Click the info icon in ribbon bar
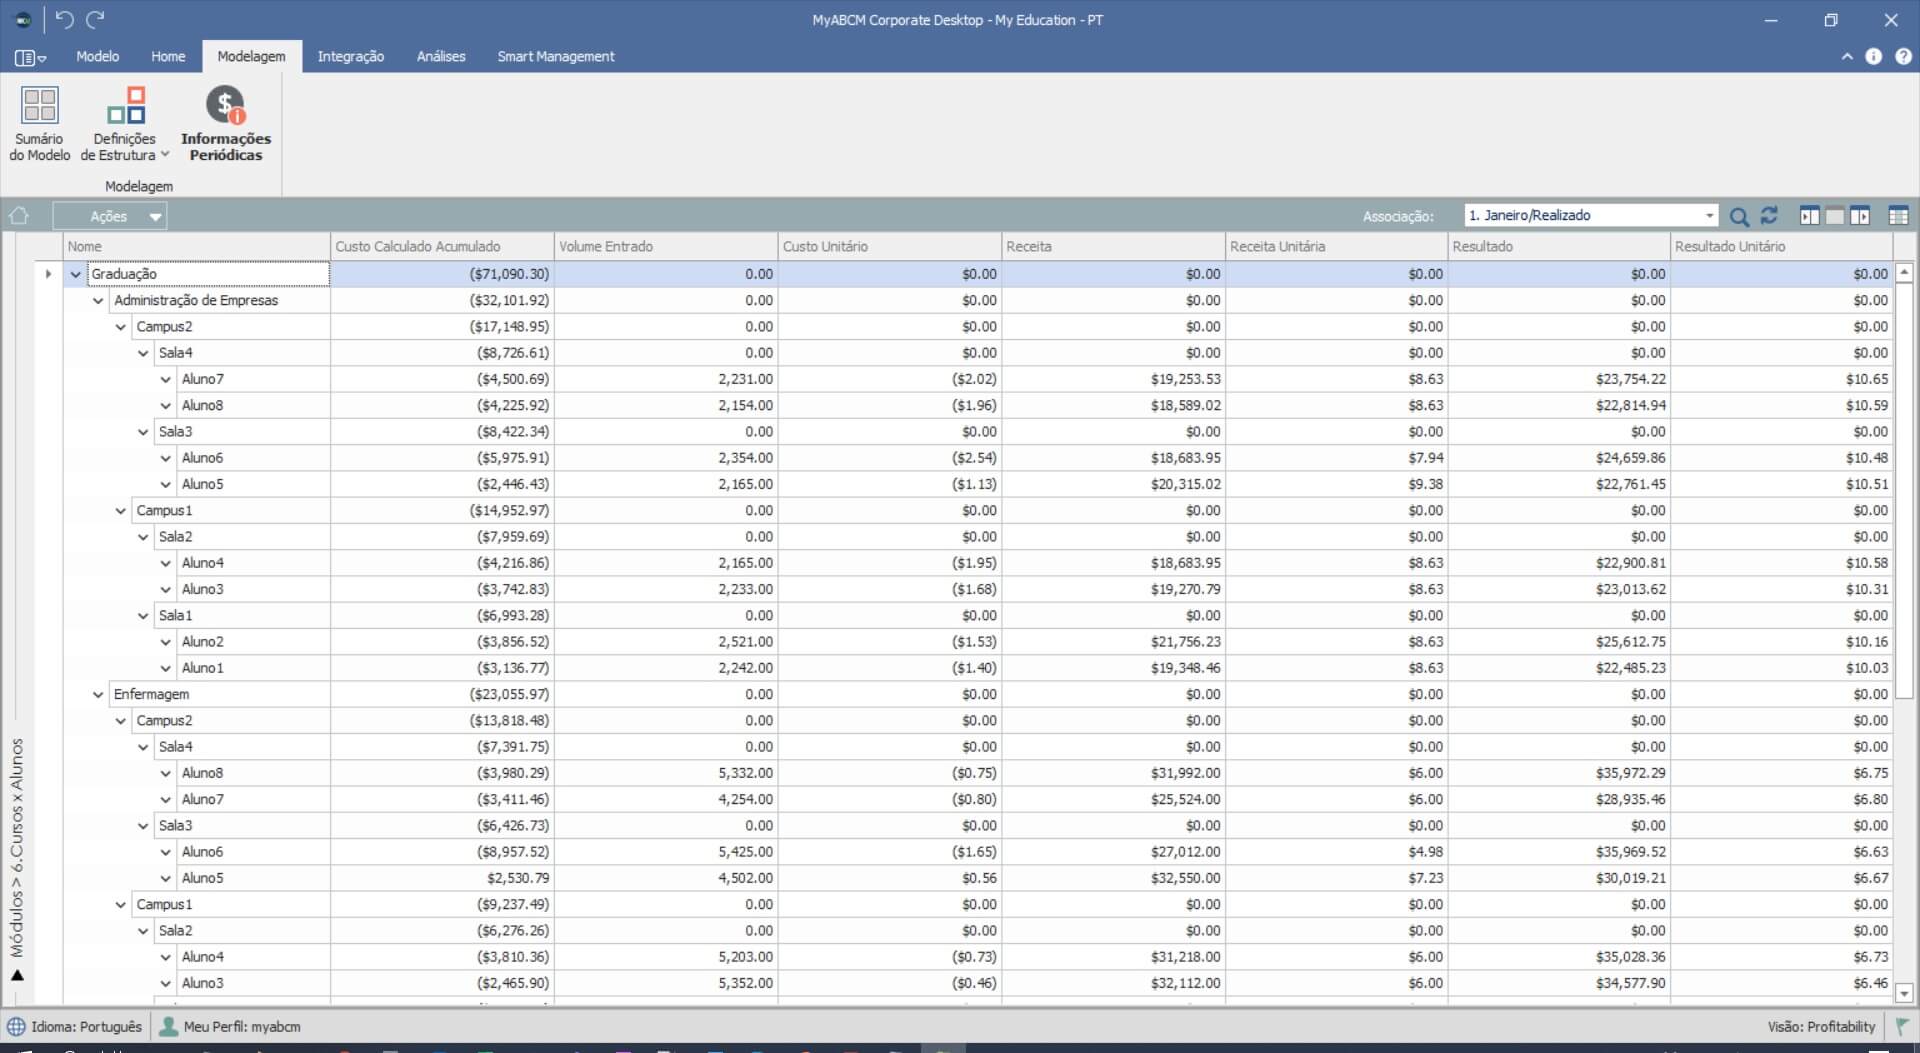1920x1053 pixels. [x=1874, y=57]
